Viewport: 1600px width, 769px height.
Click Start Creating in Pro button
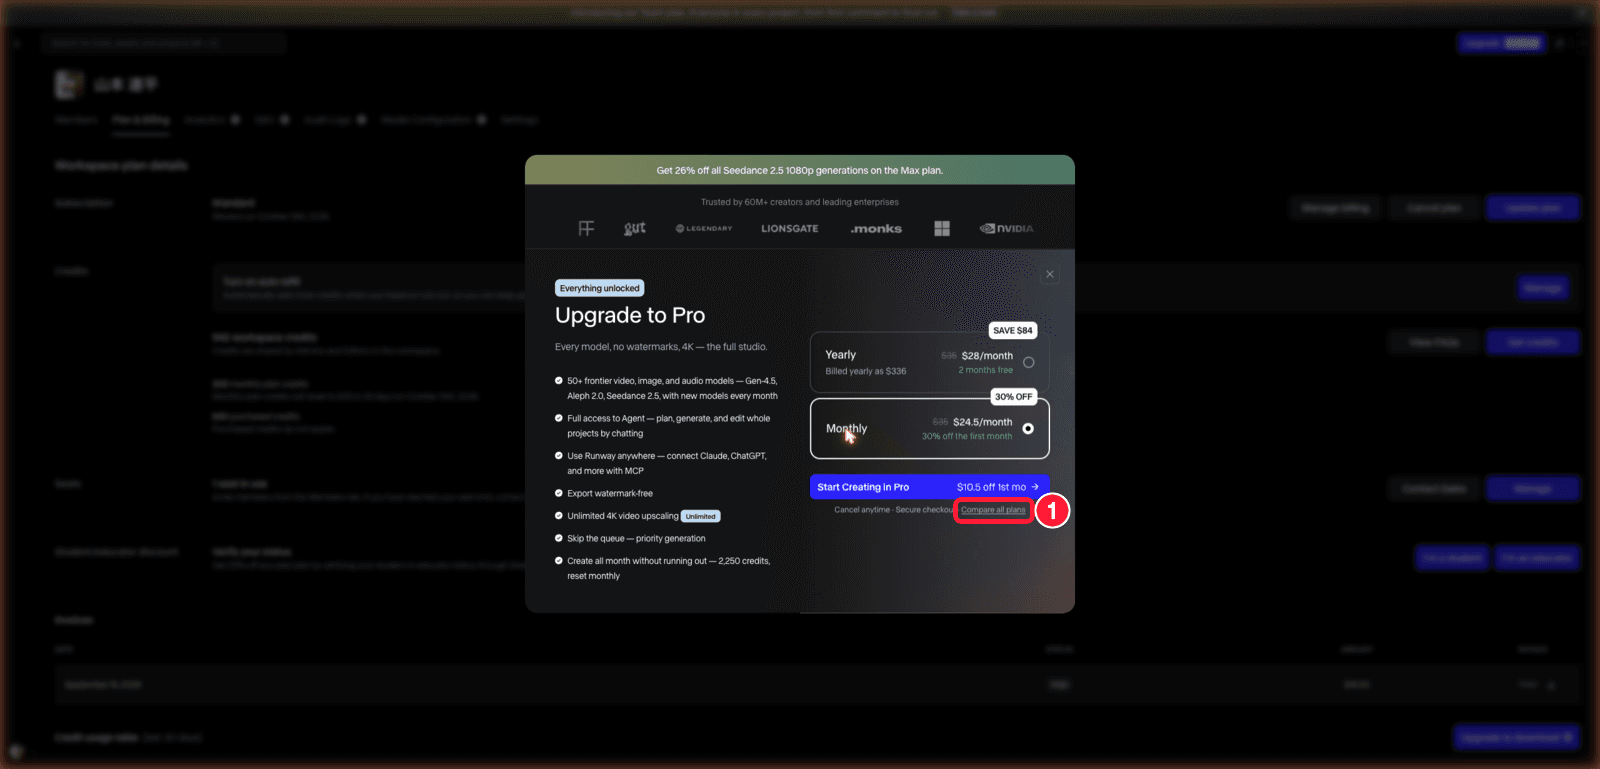(x=929, y=487)
